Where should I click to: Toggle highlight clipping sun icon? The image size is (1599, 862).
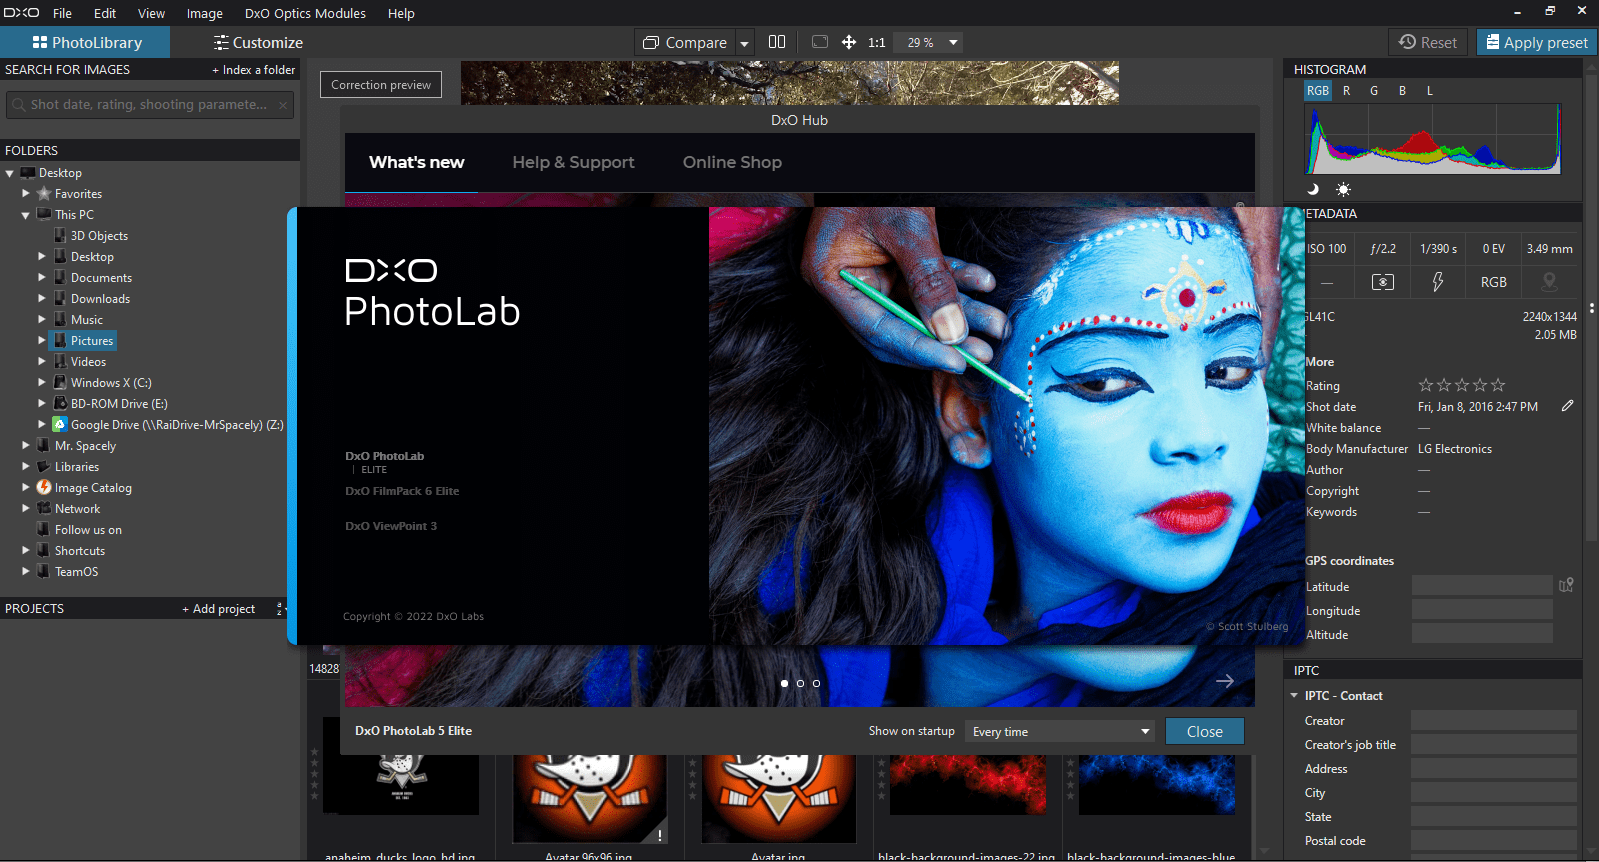tap(1343, 189)
